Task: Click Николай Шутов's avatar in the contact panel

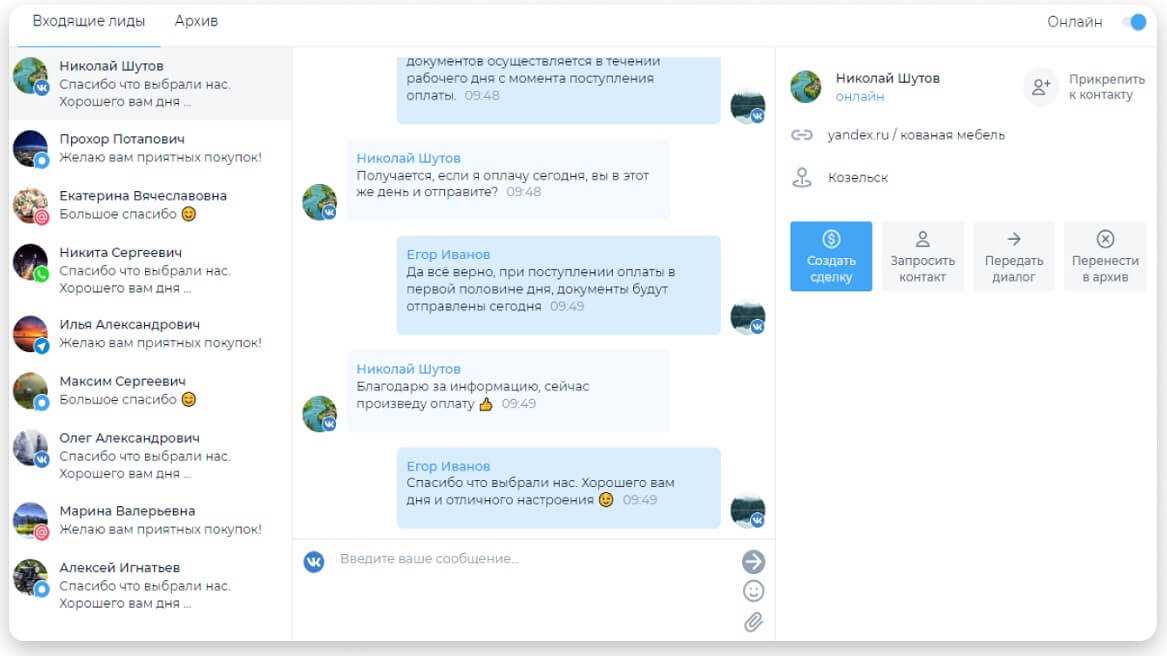Action: tap(805, 86)
